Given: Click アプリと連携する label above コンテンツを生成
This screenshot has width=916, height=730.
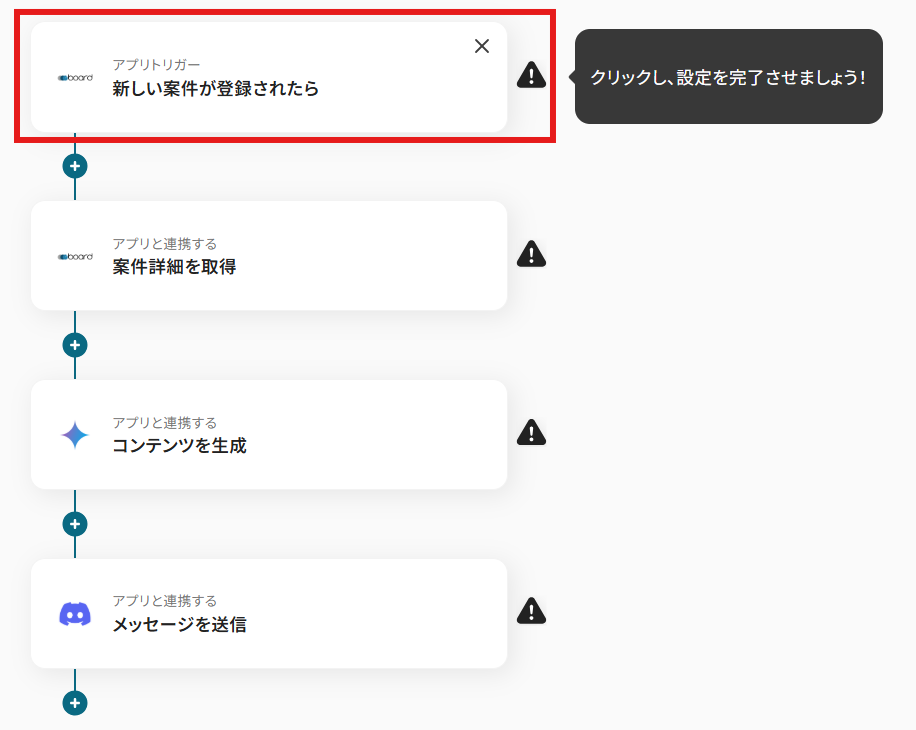Looking at the screenshot, I should tap(165, 422).
